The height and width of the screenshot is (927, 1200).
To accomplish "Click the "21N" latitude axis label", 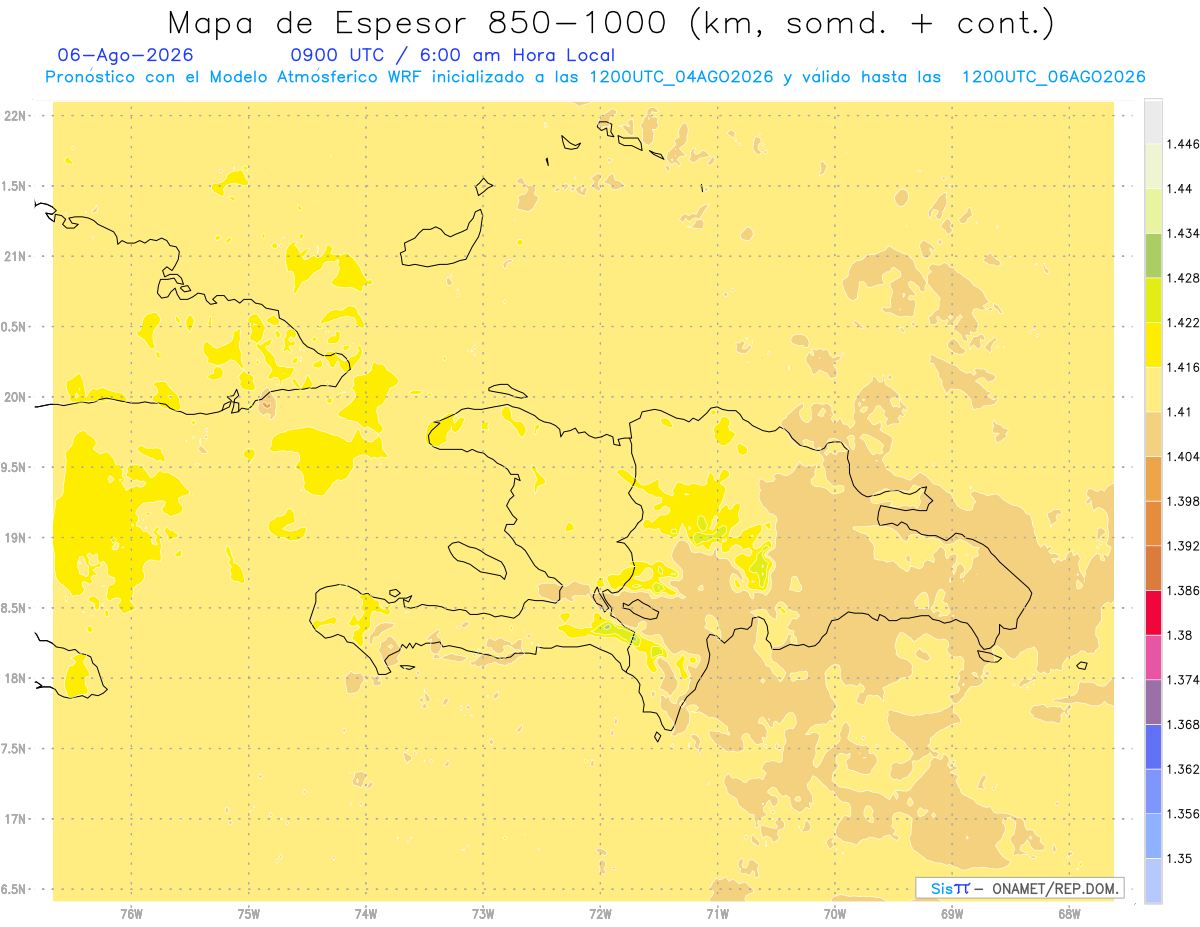I will [x=15, y=257].
